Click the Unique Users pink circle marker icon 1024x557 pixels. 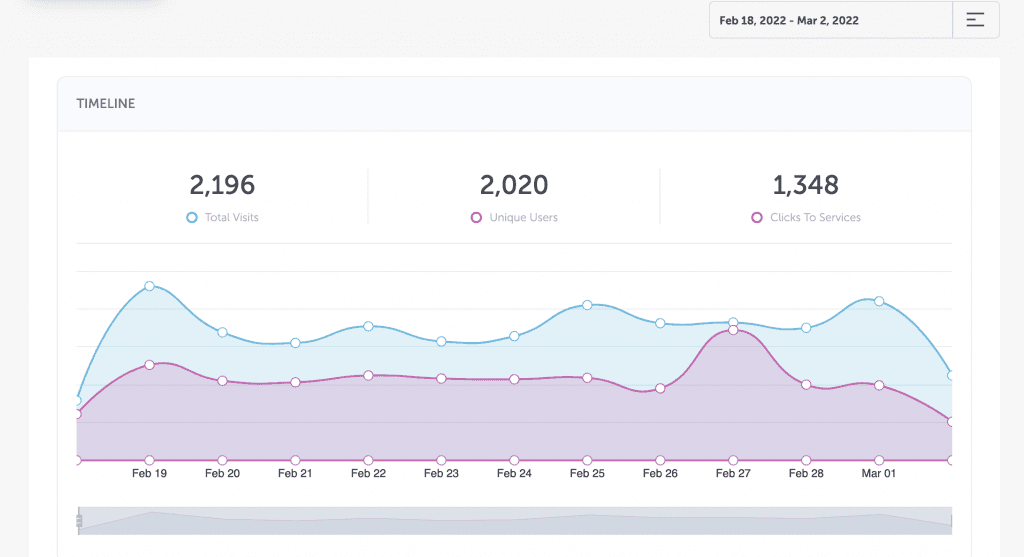pos(476,217)
